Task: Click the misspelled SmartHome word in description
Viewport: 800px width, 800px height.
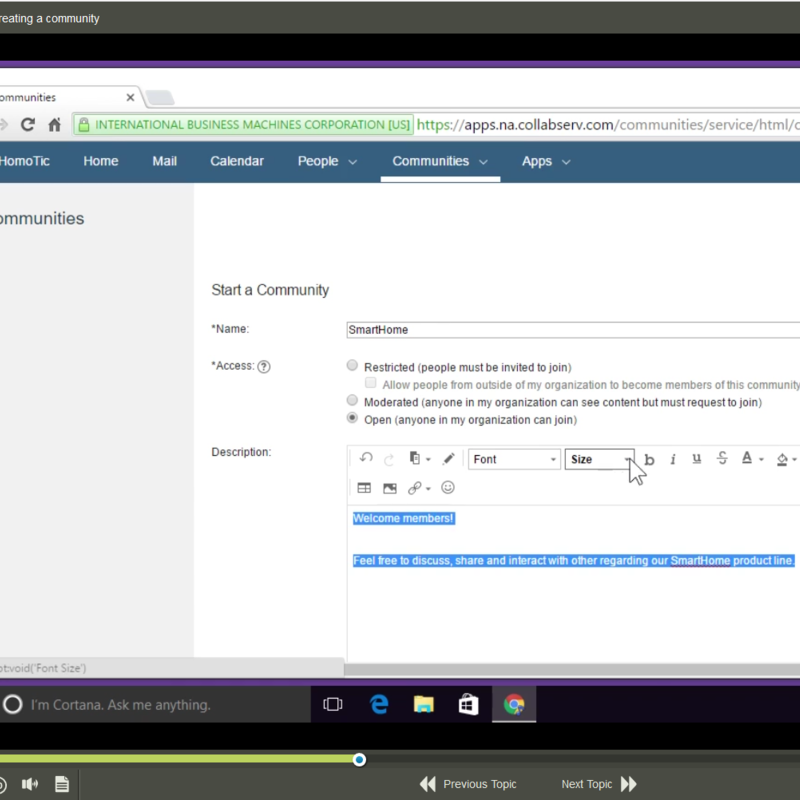Action: click(x=700, y=561)
